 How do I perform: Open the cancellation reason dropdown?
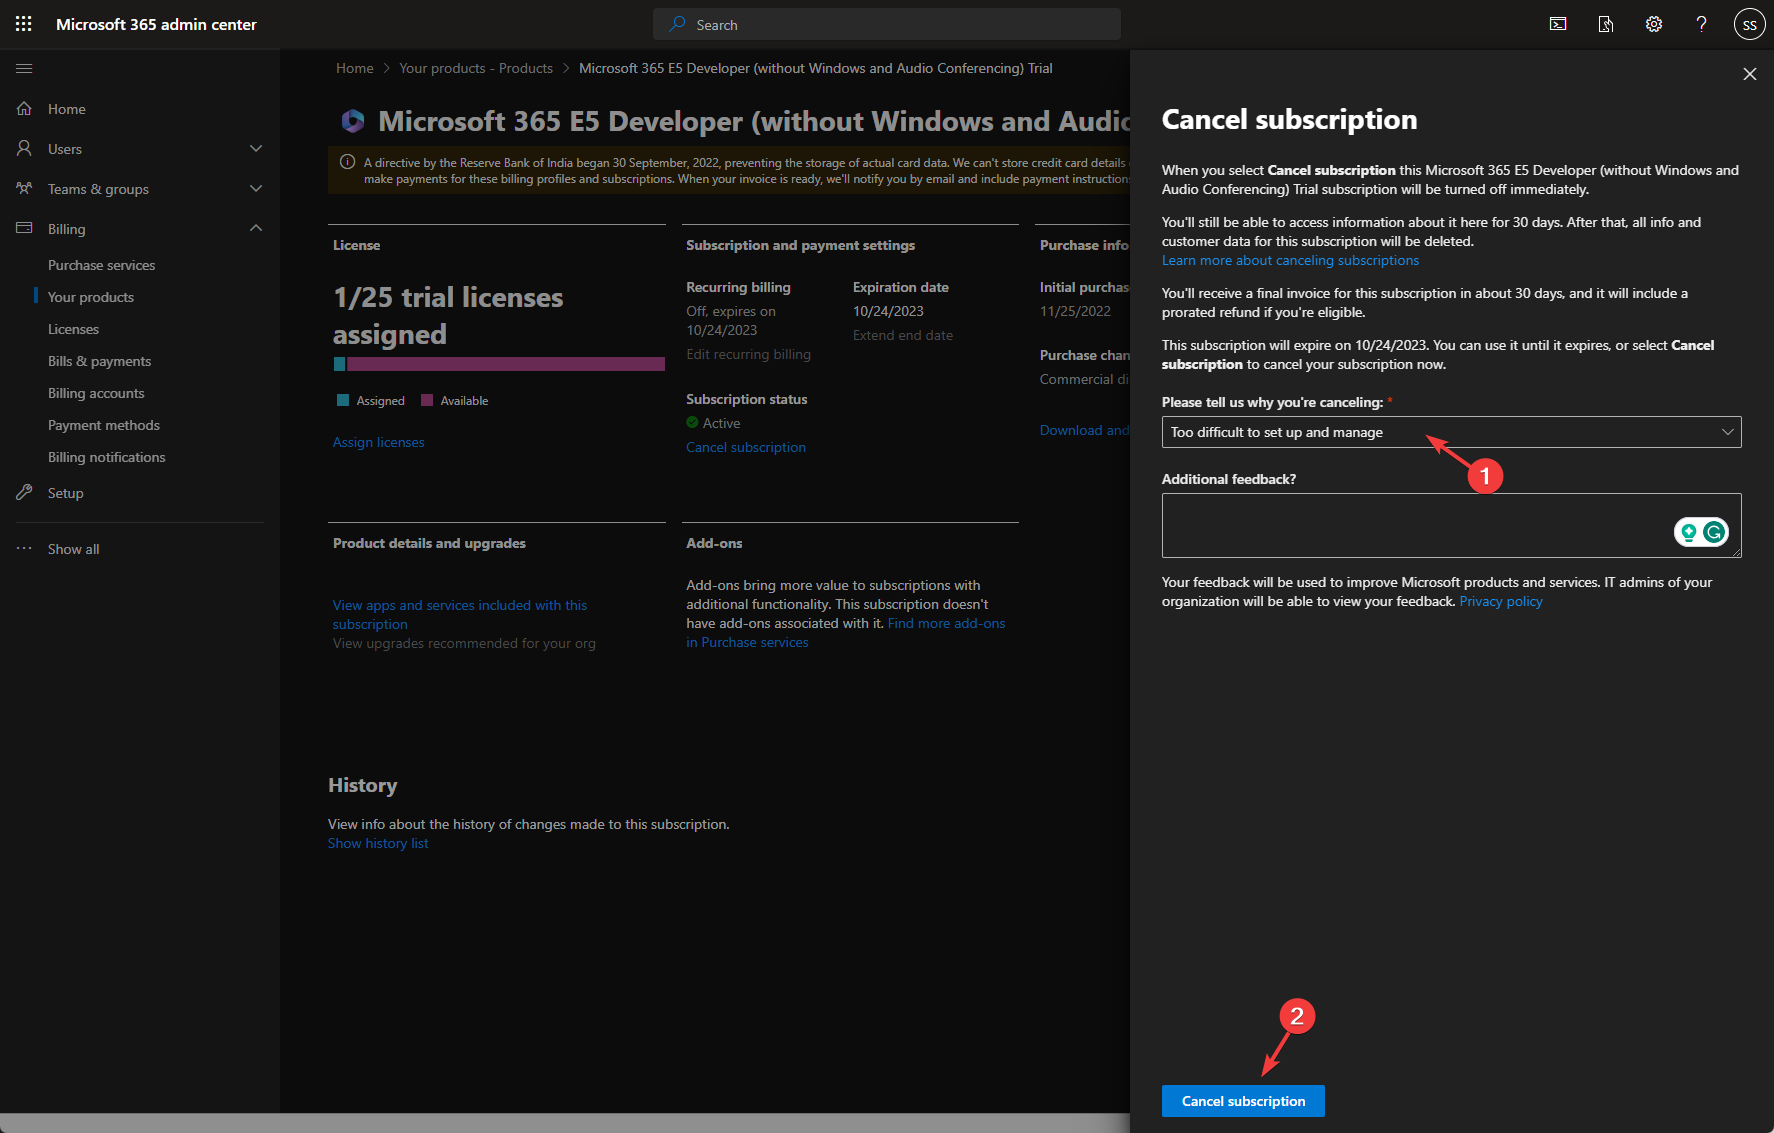(x=1451, y=432)
